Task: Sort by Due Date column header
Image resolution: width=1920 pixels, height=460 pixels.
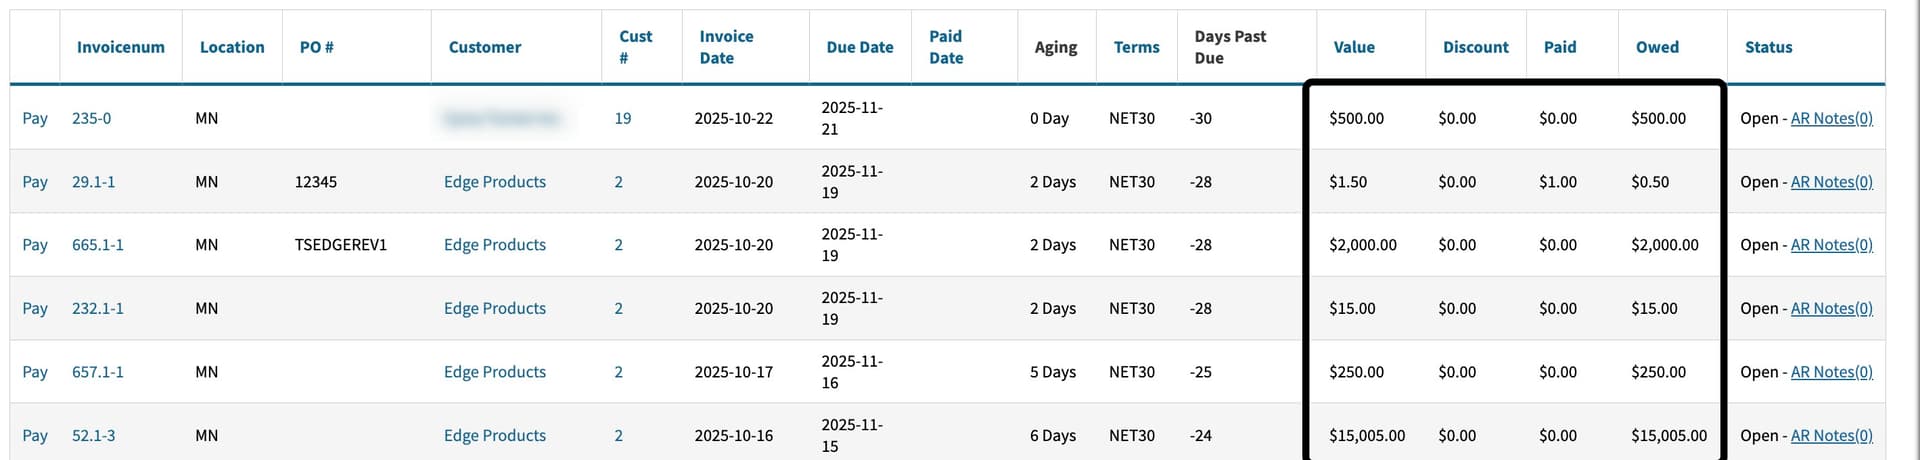Action: [x=859, y=47]
